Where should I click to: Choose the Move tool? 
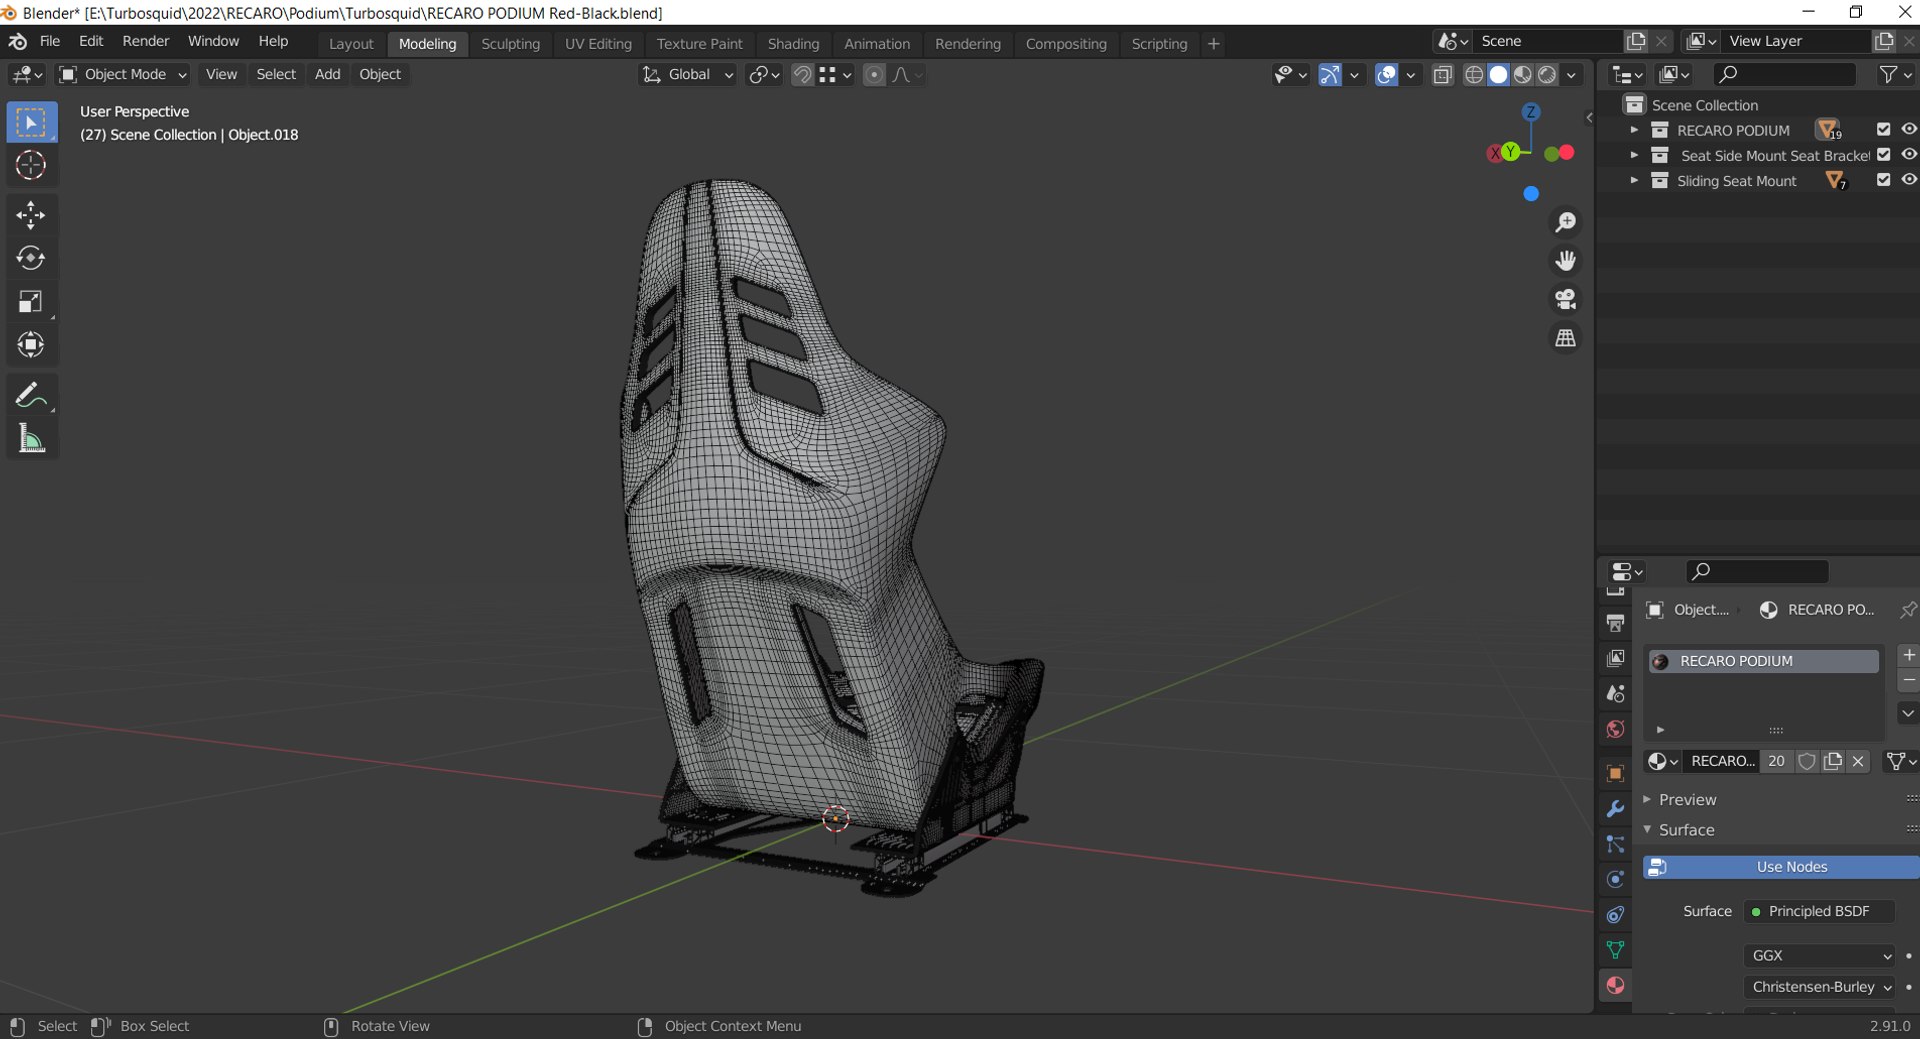tap(31, 215)
